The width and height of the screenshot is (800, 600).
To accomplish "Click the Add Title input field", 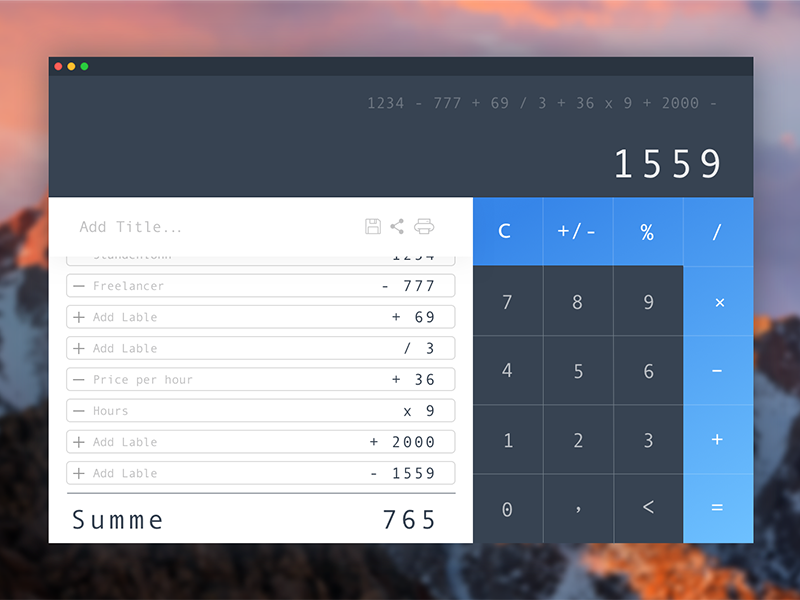I will pos(130,227).
